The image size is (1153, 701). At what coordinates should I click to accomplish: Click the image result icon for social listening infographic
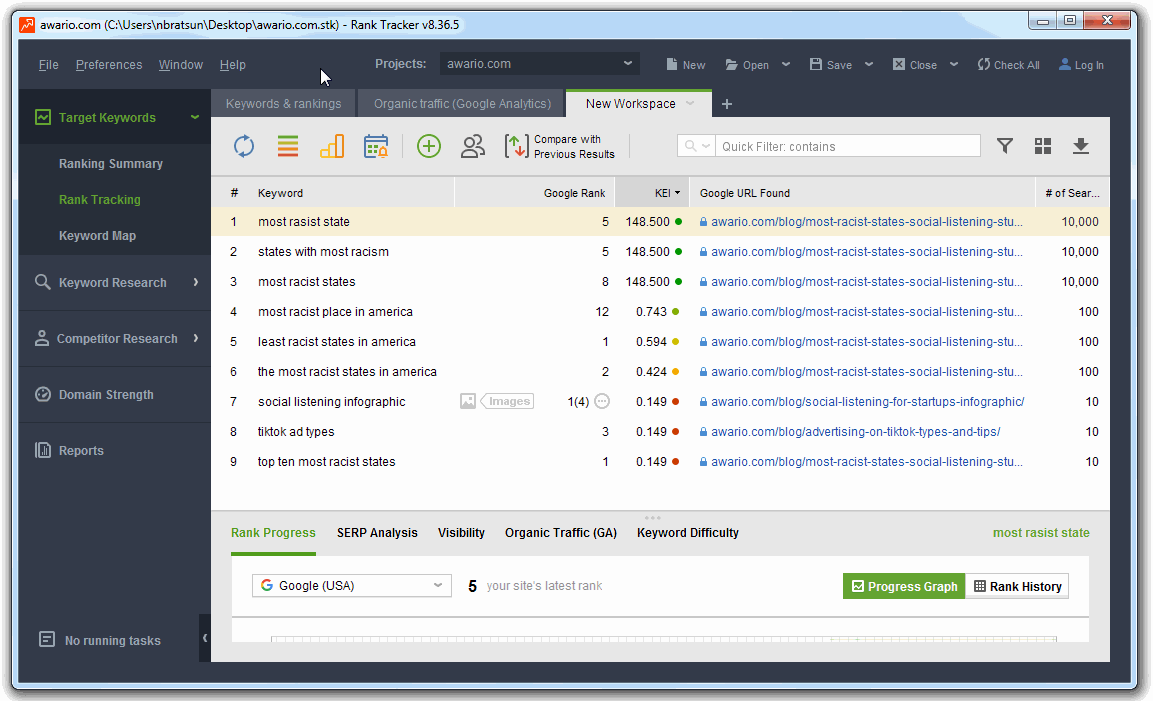pyautogui.click(x=468, y=401)
